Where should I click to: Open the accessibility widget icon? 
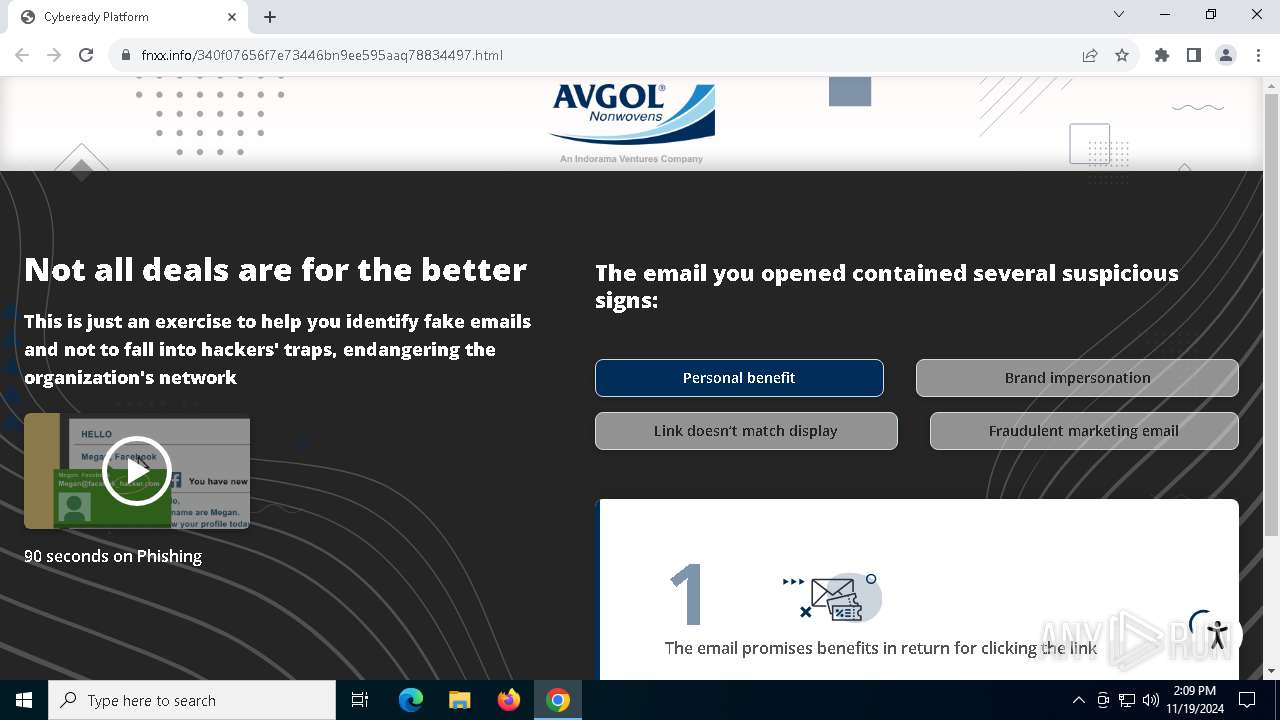1217,635
